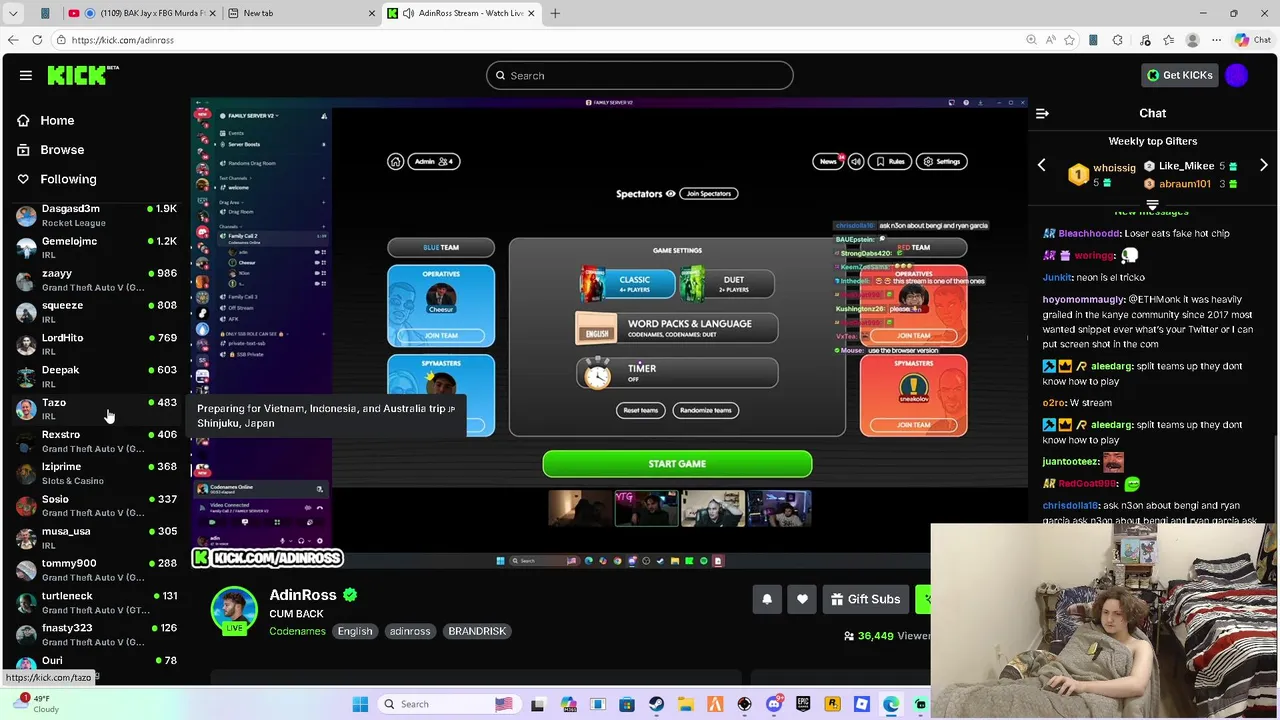Open the Codenames category link
This screenshot has width=1280, height=720.
(x=297, y=631)
